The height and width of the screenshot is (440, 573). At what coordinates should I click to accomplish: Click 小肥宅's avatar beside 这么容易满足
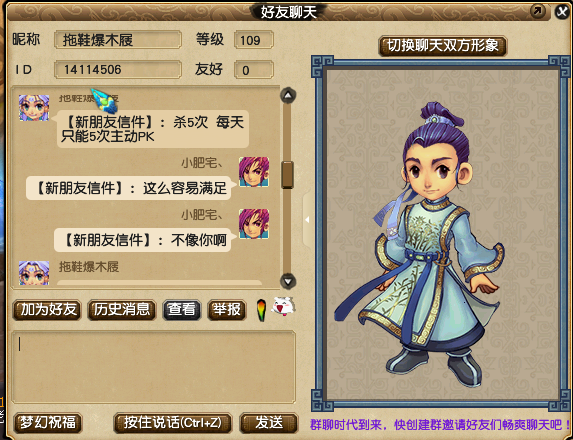coord(254,172)
